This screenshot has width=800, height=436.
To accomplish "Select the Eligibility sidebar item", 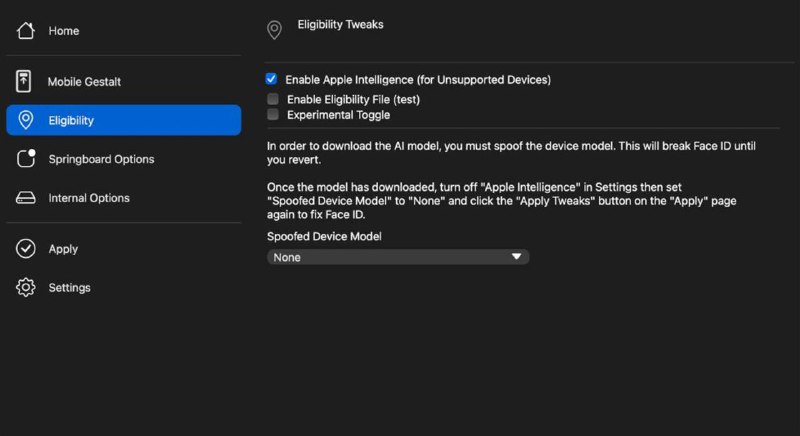I will tap(123, 120).
